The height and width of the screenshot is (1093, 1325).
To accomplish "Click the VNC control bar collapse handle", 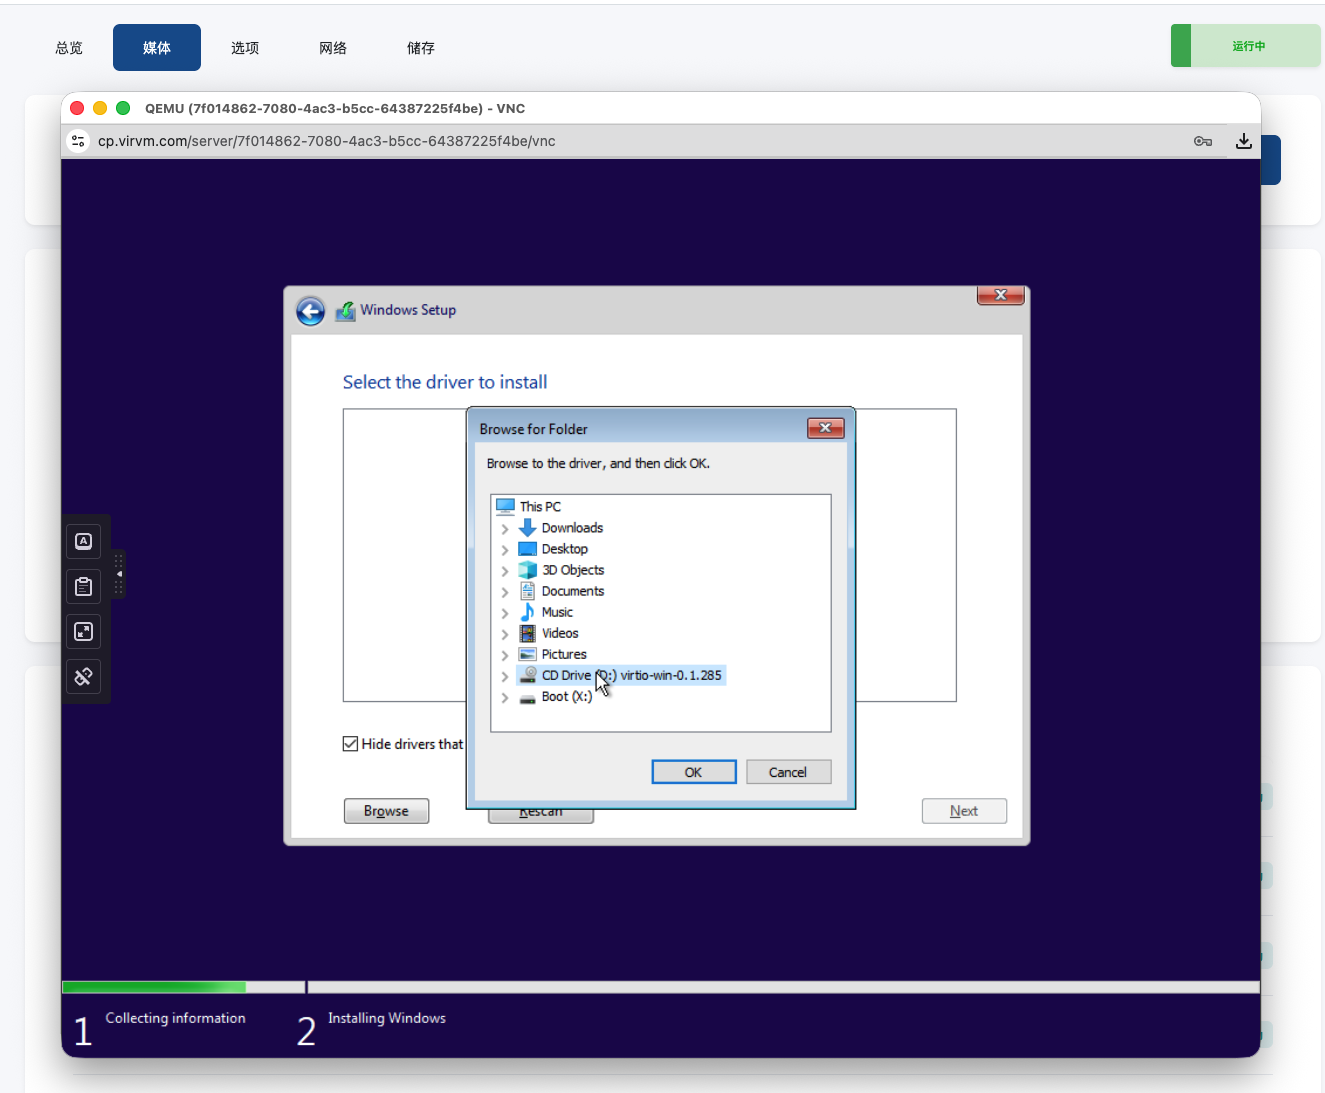I will coord(118,575).
